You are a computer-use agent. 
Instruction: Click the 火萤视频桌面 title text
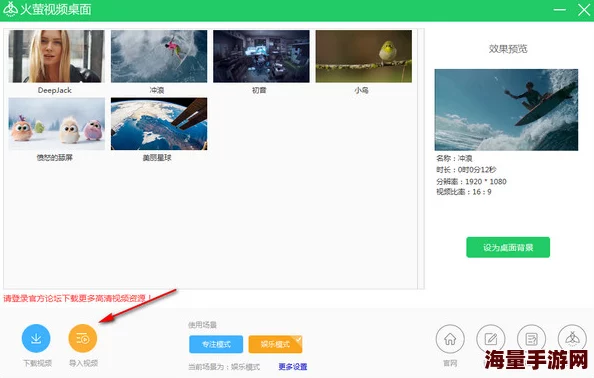click(x=56, y=9)
